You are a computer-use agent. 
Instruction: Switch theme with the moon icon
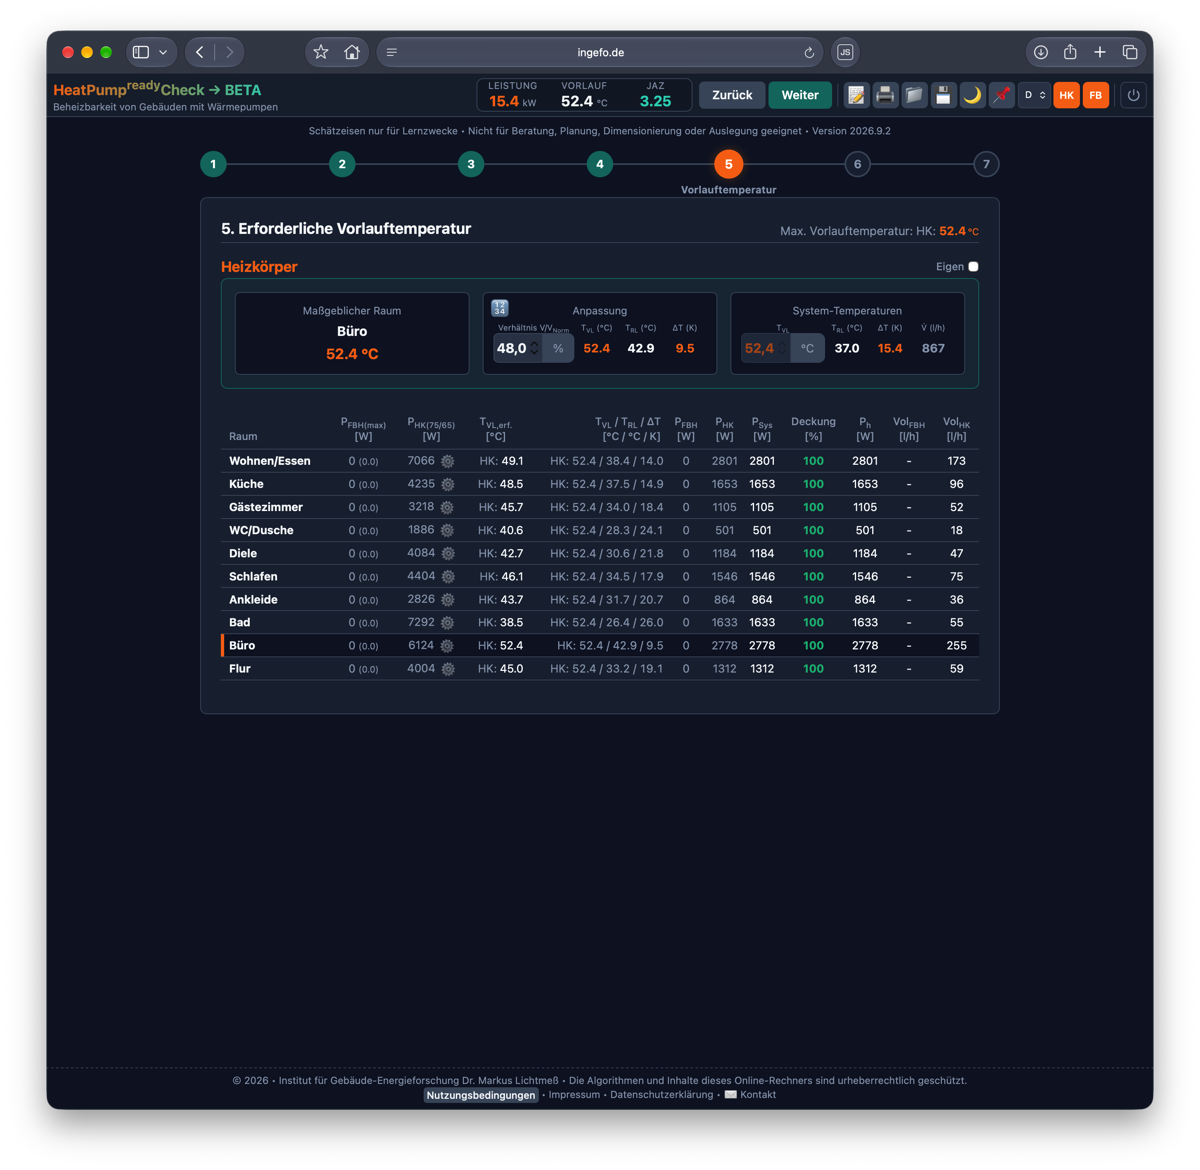972,95
